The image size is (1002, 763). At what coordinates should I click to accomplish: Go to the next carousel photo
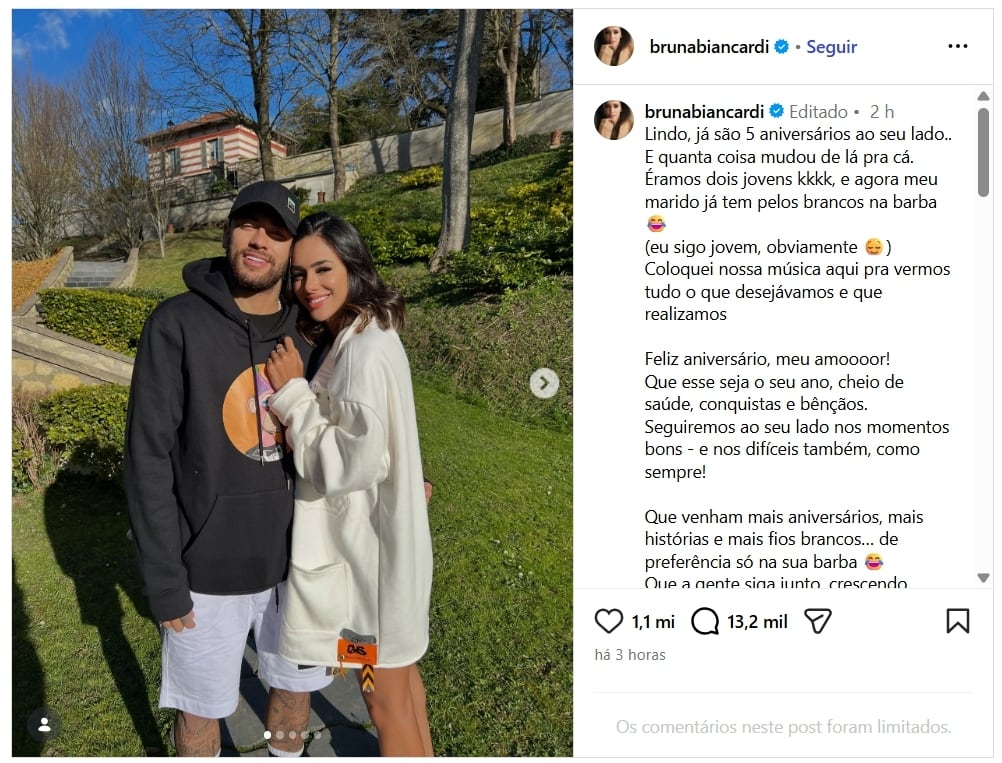tap(544, 383)
